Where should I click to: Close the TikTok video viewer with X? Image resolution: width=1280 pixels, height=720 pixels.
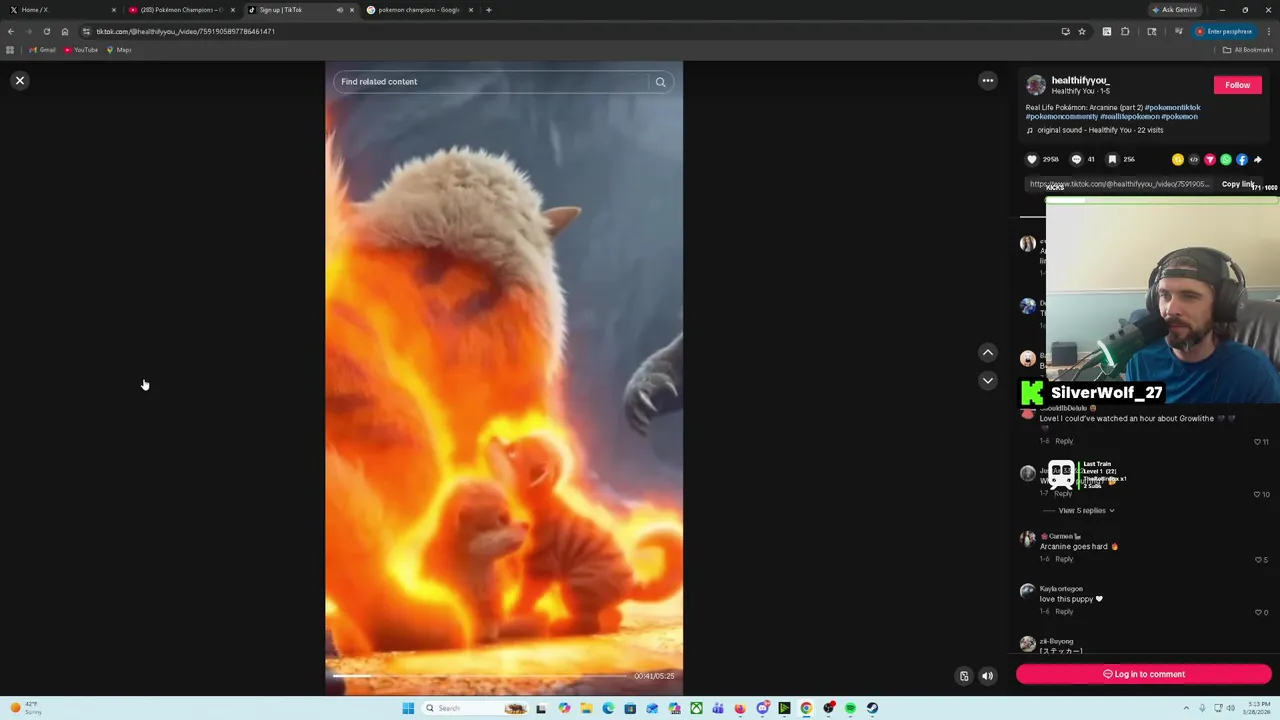coord(20,80)
